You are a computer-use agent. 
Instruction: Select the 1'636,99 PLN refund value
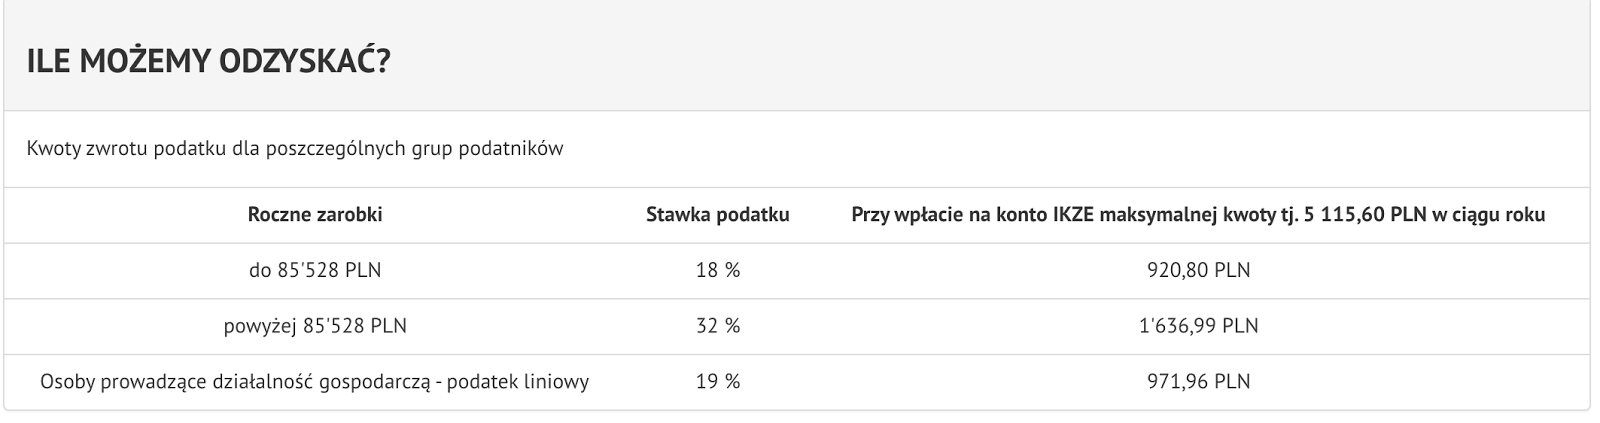click(1198, 326)
